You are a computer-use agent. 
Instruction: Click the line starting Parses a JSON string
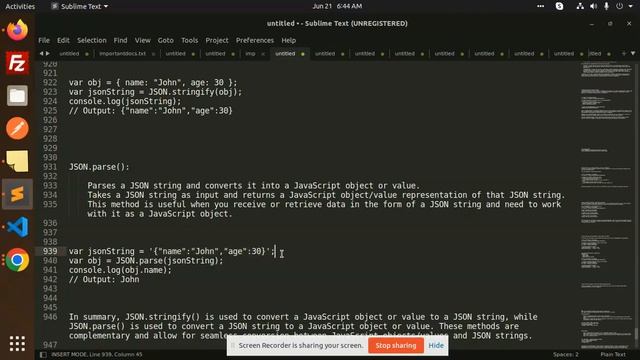[x=253, y=186]
